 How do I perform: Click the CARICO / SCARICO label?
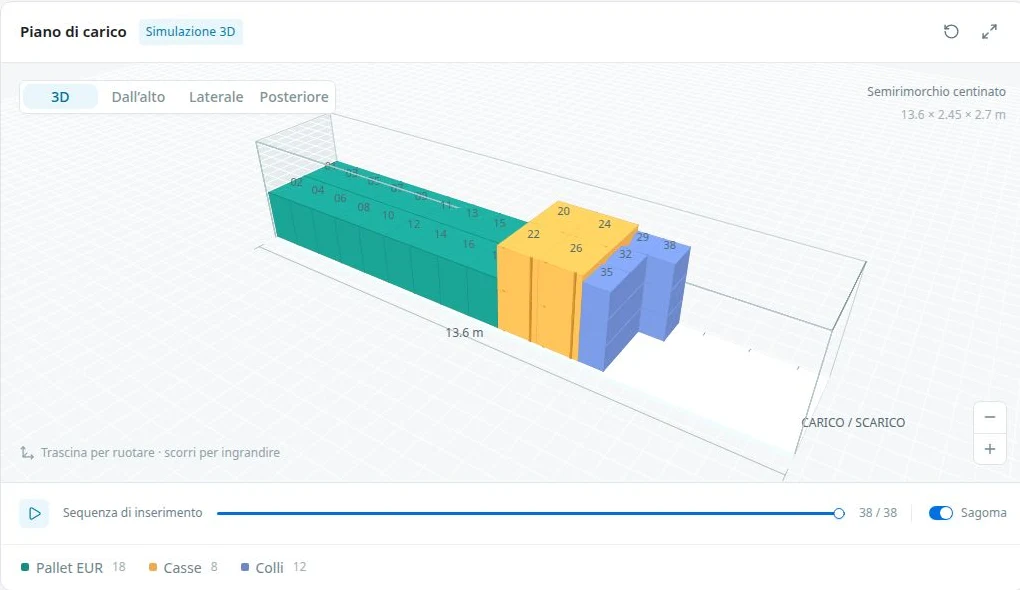coord(853,422)
